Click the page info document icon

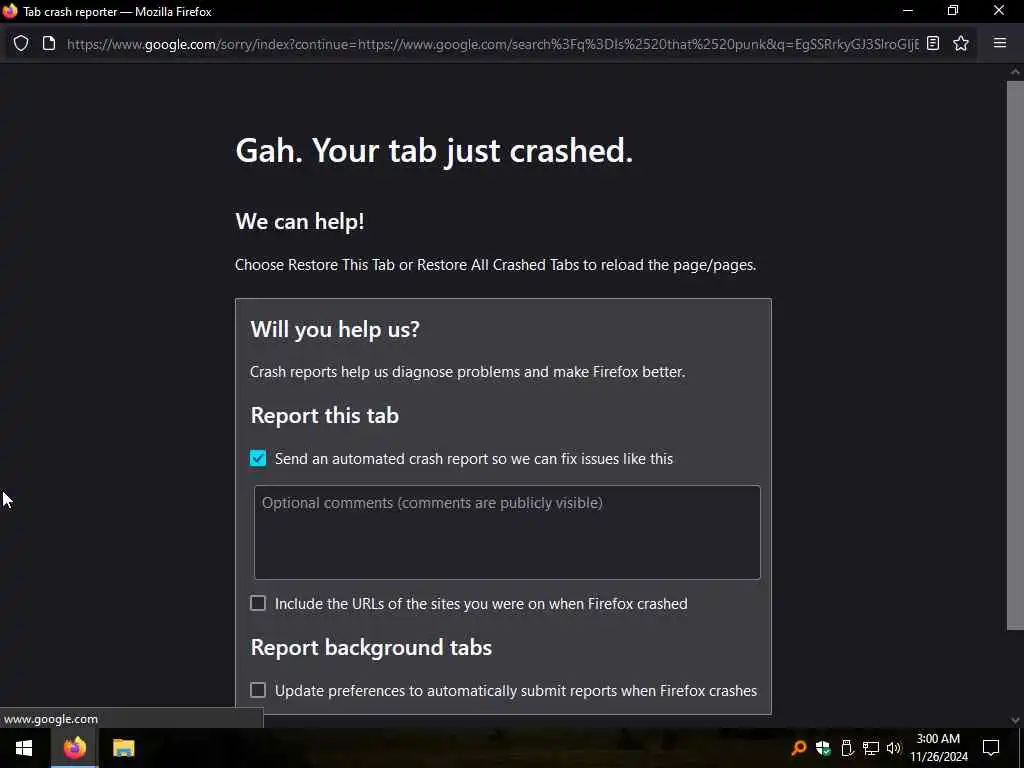49,44
